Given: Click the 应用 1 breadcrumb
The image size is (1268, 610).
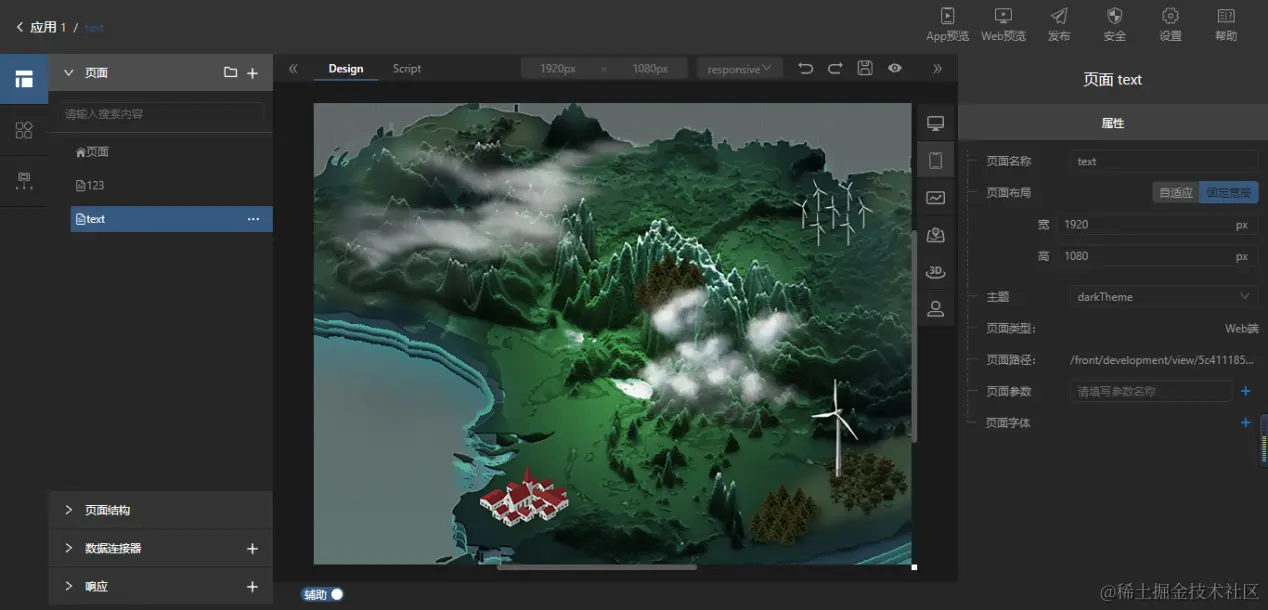Looking at the screenshot, I should [48, 27].
